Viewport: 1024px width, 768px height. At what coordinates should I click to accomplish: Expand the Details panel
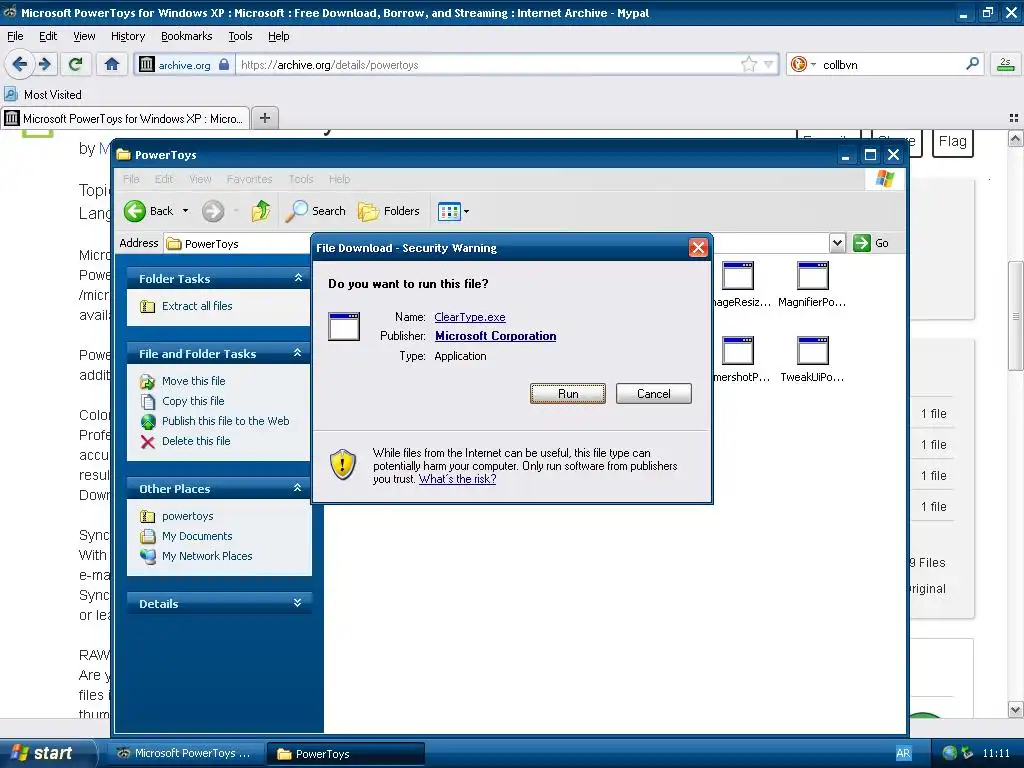(298, 603)
